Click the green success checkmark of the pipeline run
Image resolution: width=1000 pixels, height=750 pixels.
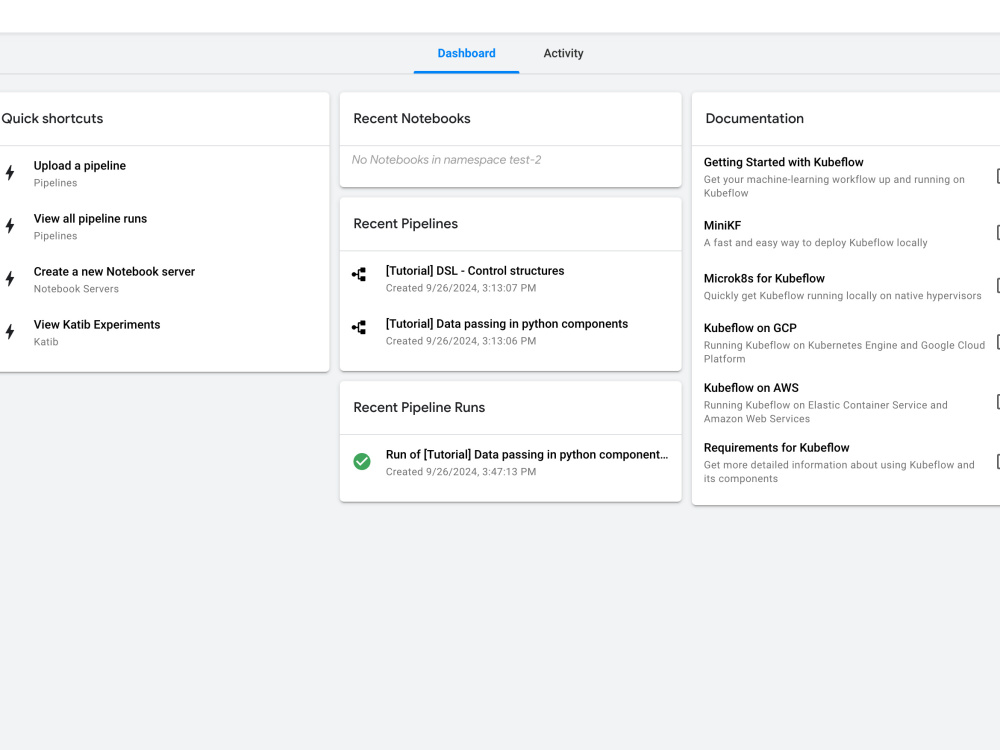coord(362,461)
